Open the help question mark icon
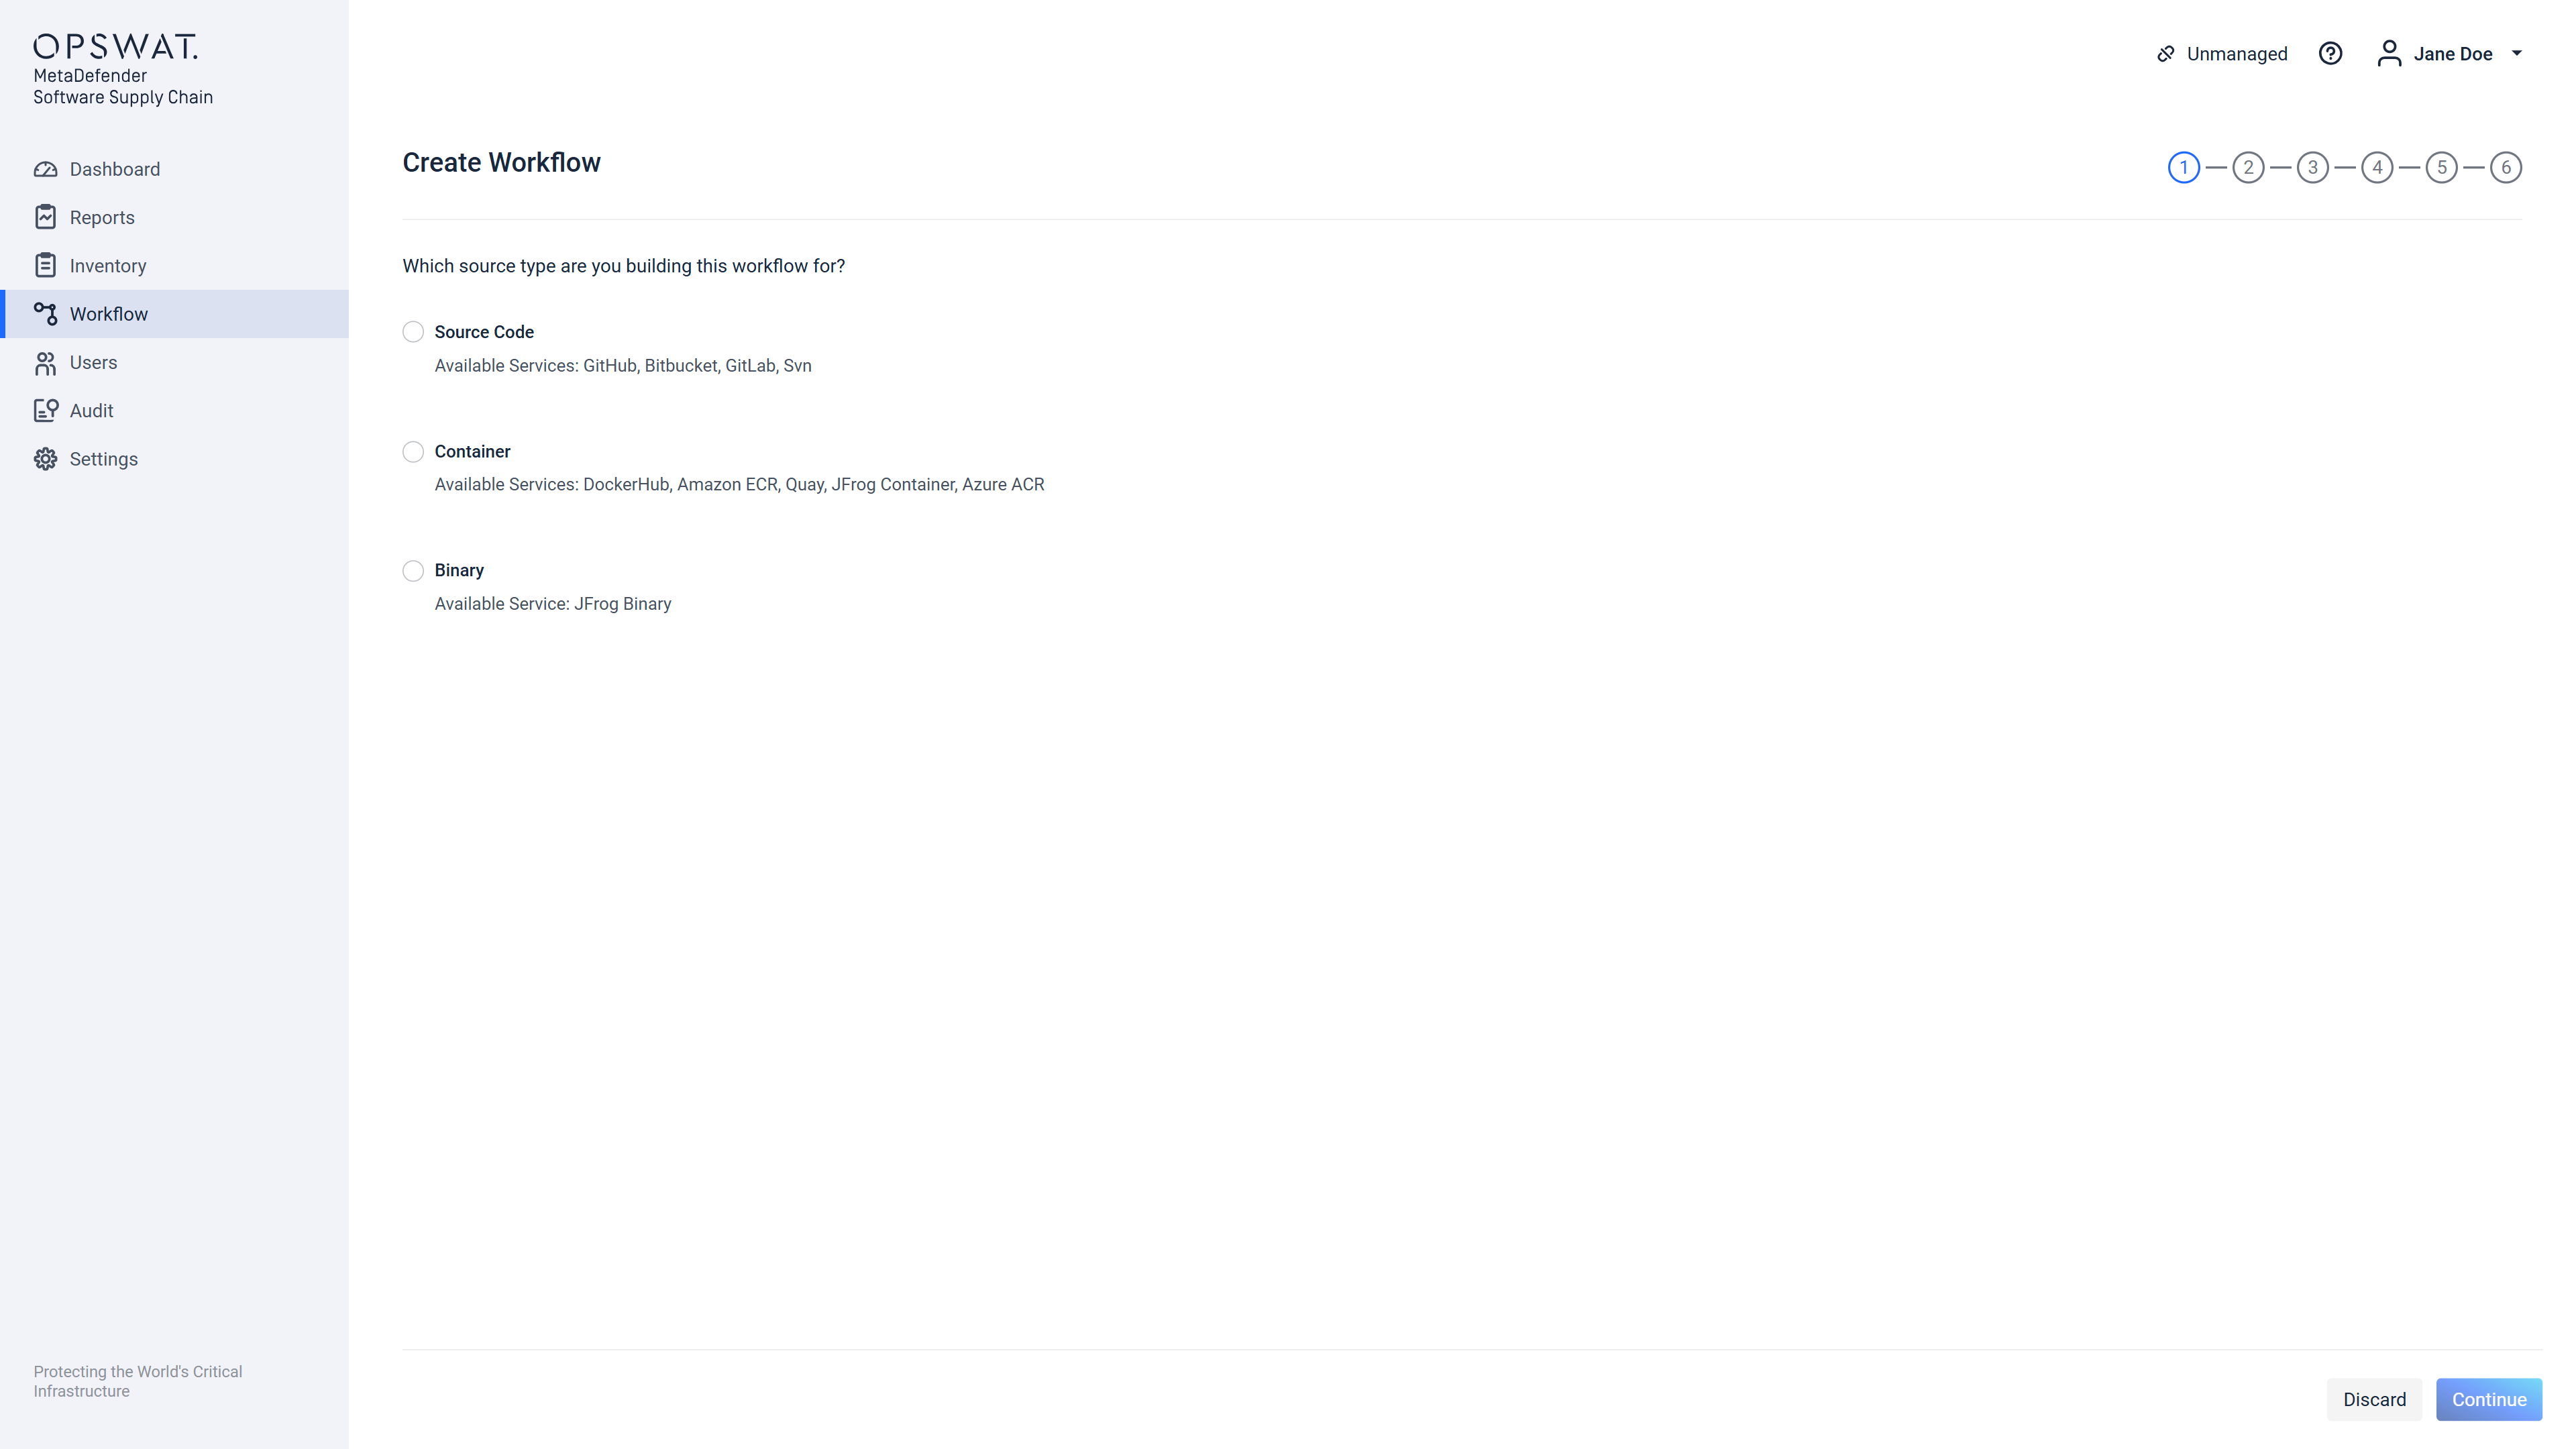The image size is (2576, 1449). coord(2330,53)
